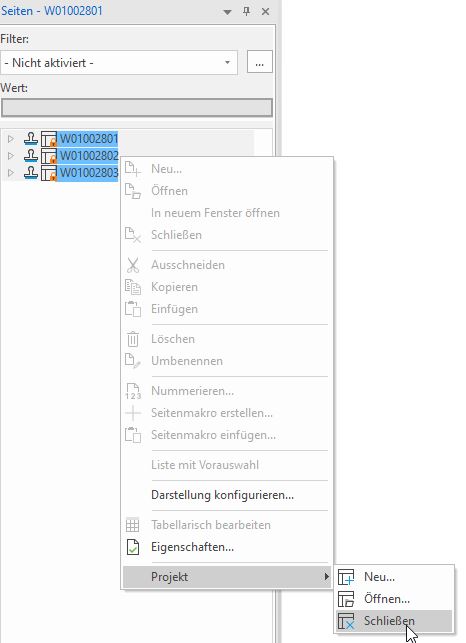Viewport: 466px width, 643px height.
Task: Expand the W01002803 tree node
Action: coord(11,173)
